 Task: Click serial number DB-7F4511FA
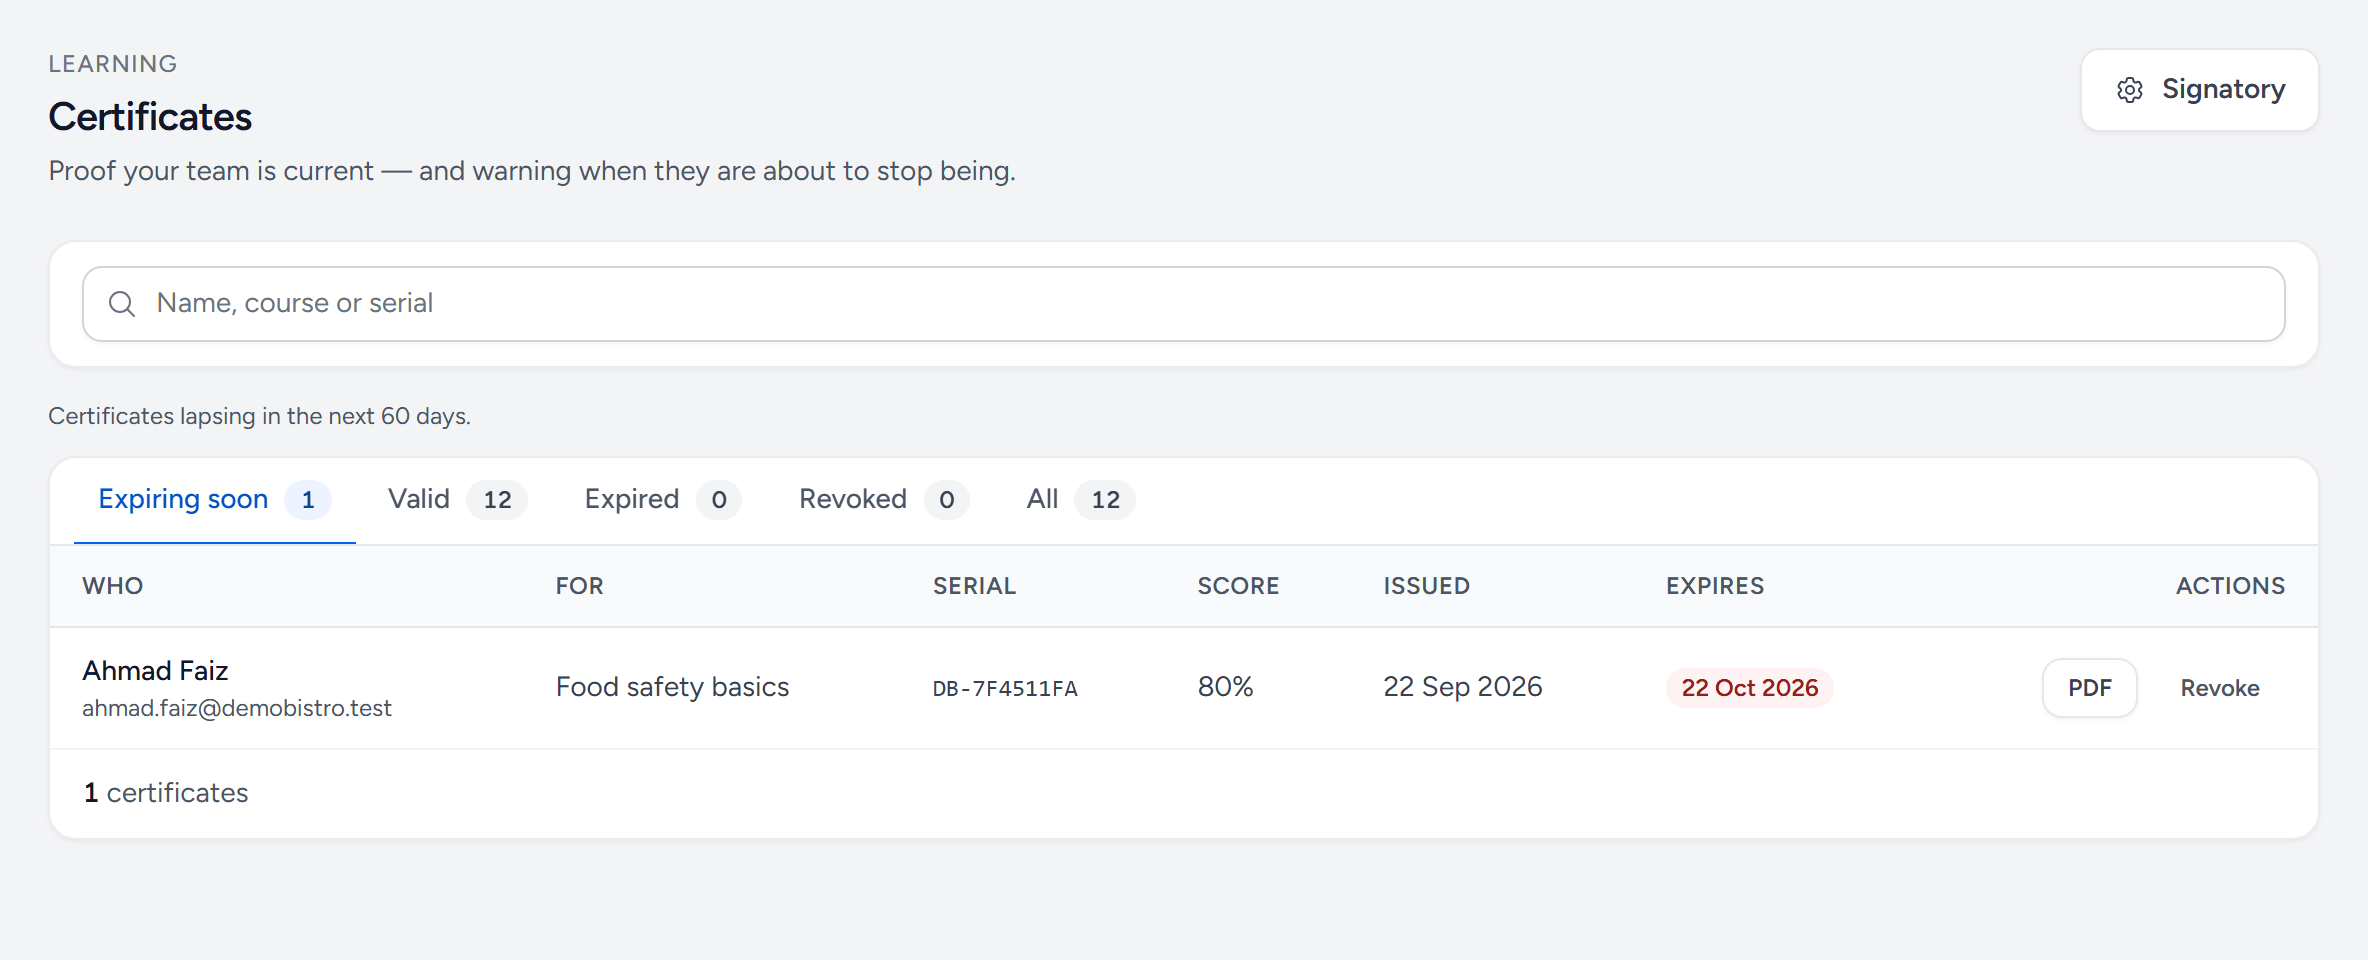tap(1005, 689)
